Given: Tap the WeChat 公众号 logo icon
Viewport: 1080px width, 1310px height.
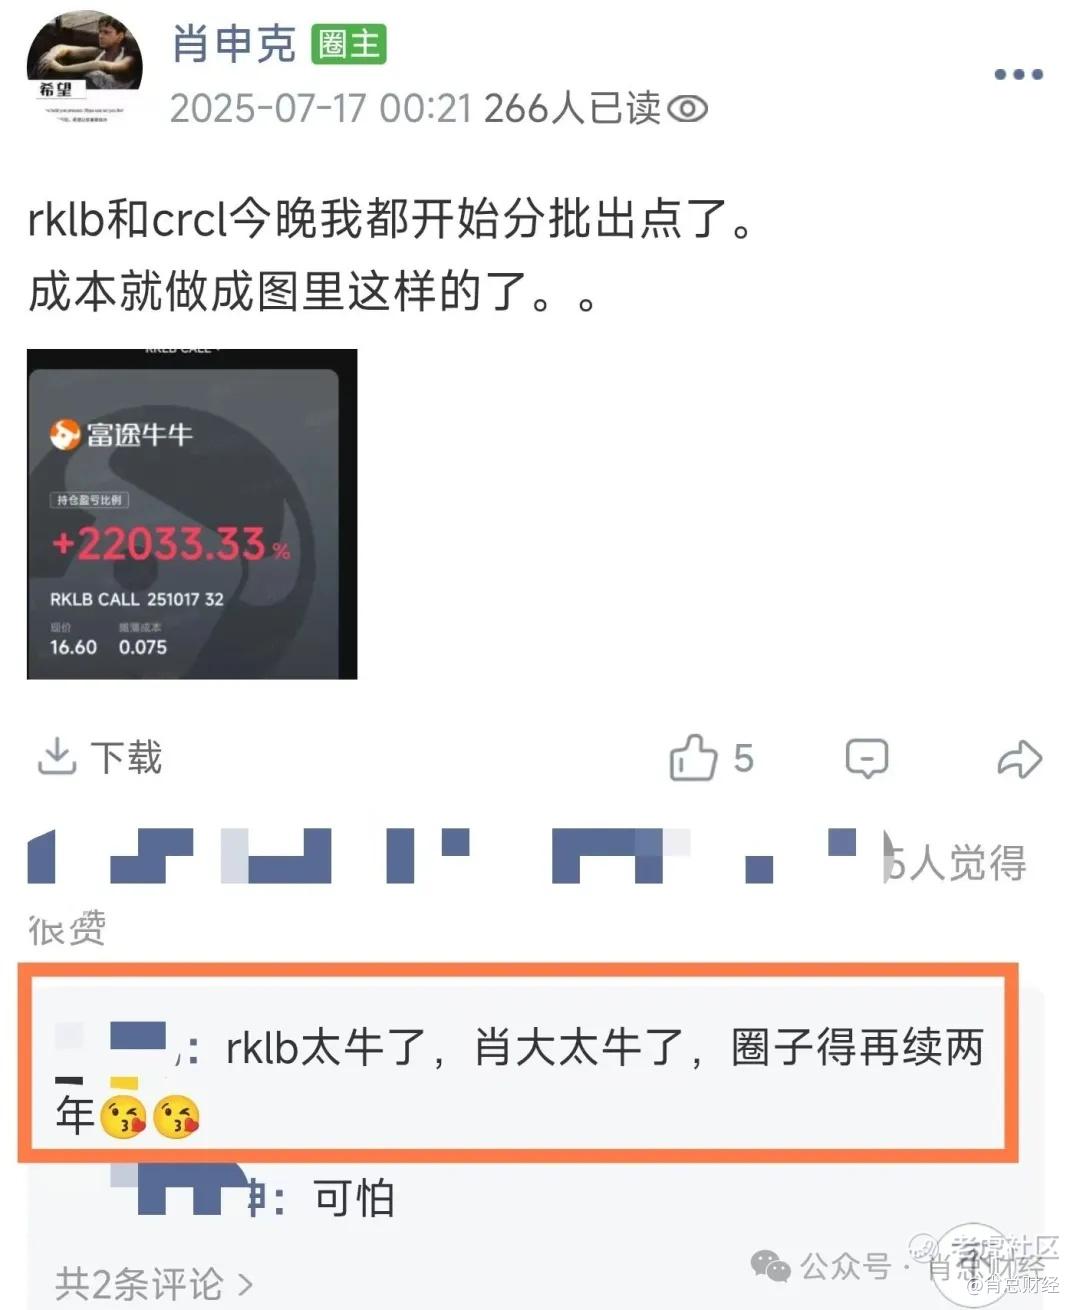Looking at the screenshot, I should (x=770, y=1266).
